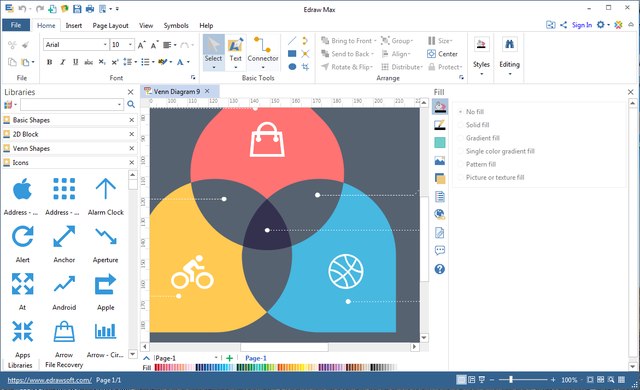Image resolution: width=640 pixels, height=390 pixels.
Task: Select the Page-1 tab label
Action: tap(256, 358)
